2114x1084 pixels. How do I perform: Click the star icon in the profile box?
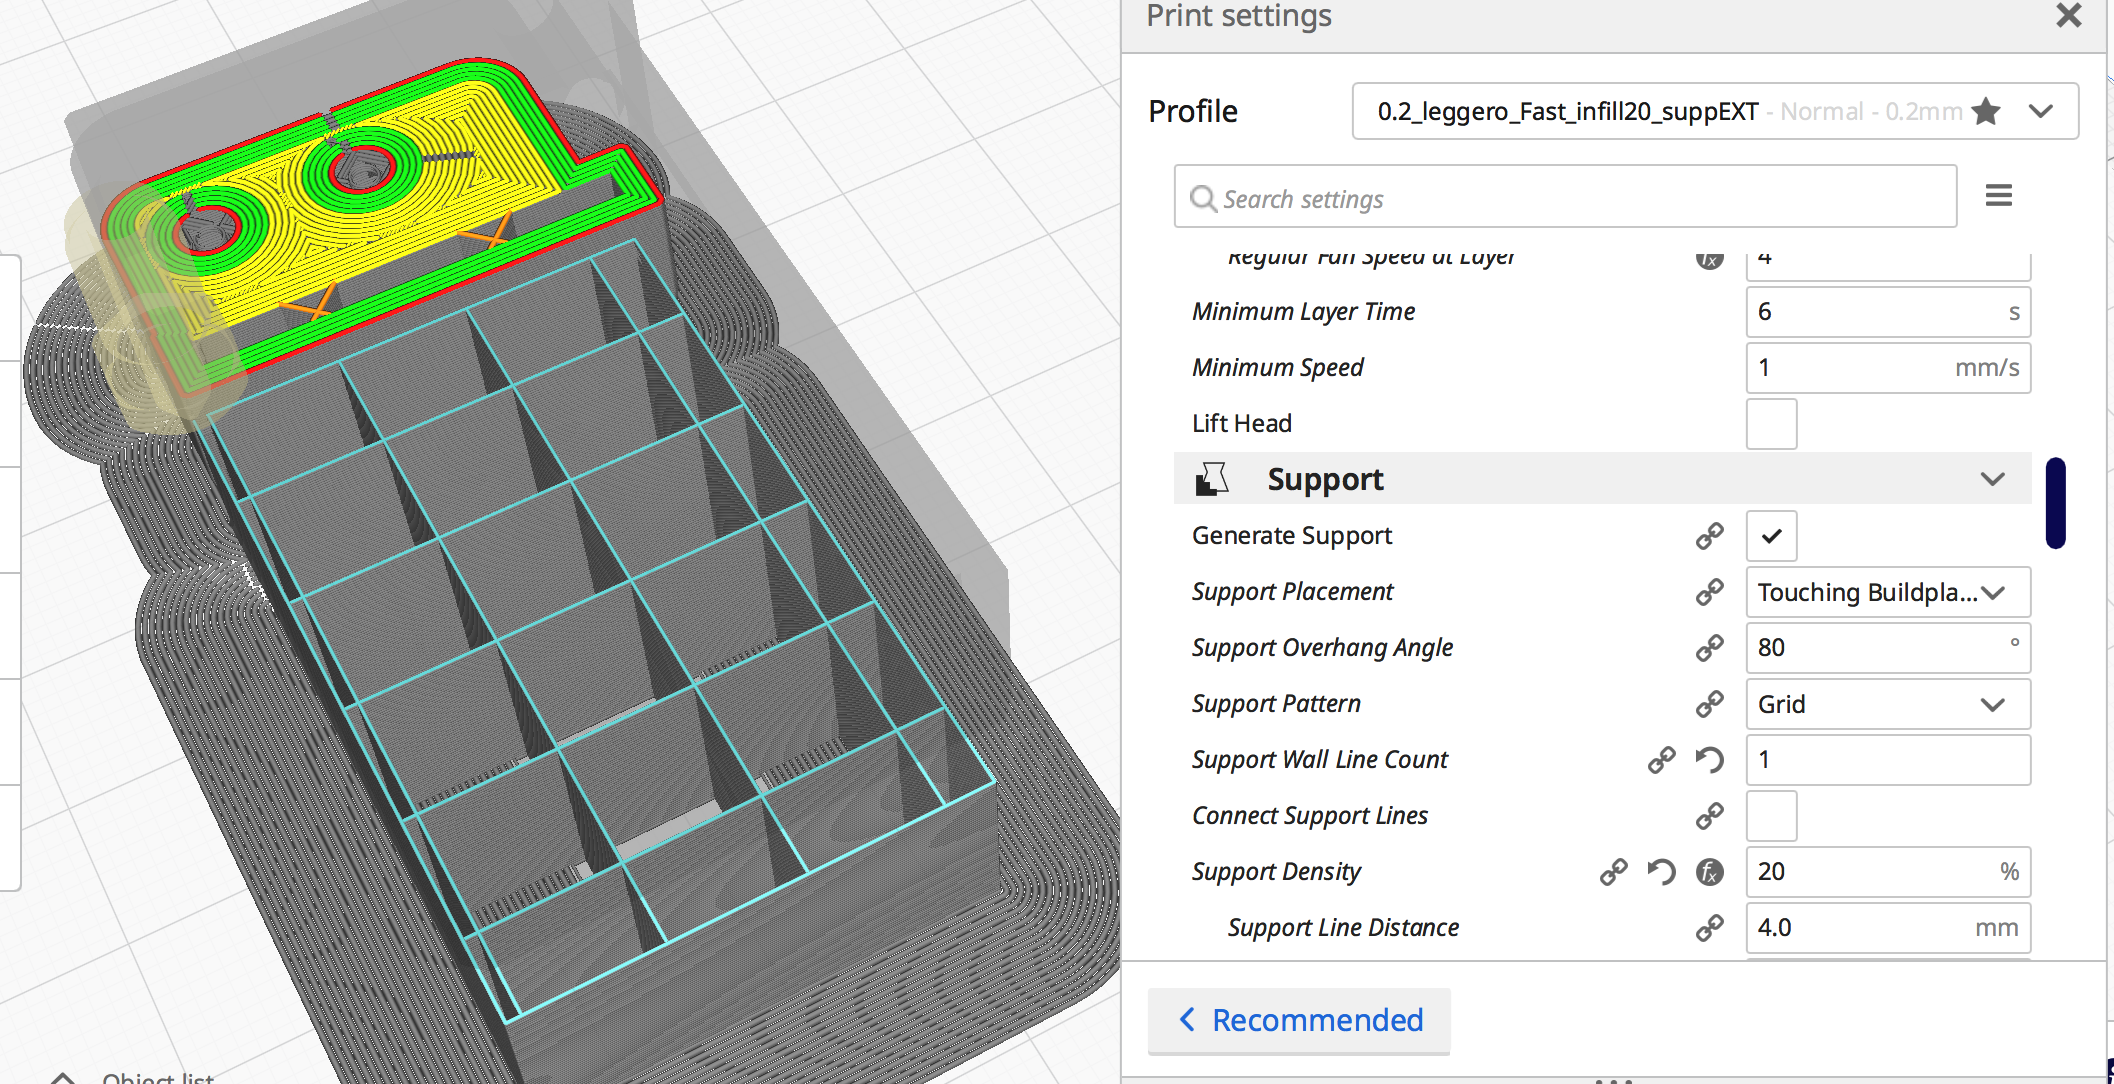(x=1986, y=111)
